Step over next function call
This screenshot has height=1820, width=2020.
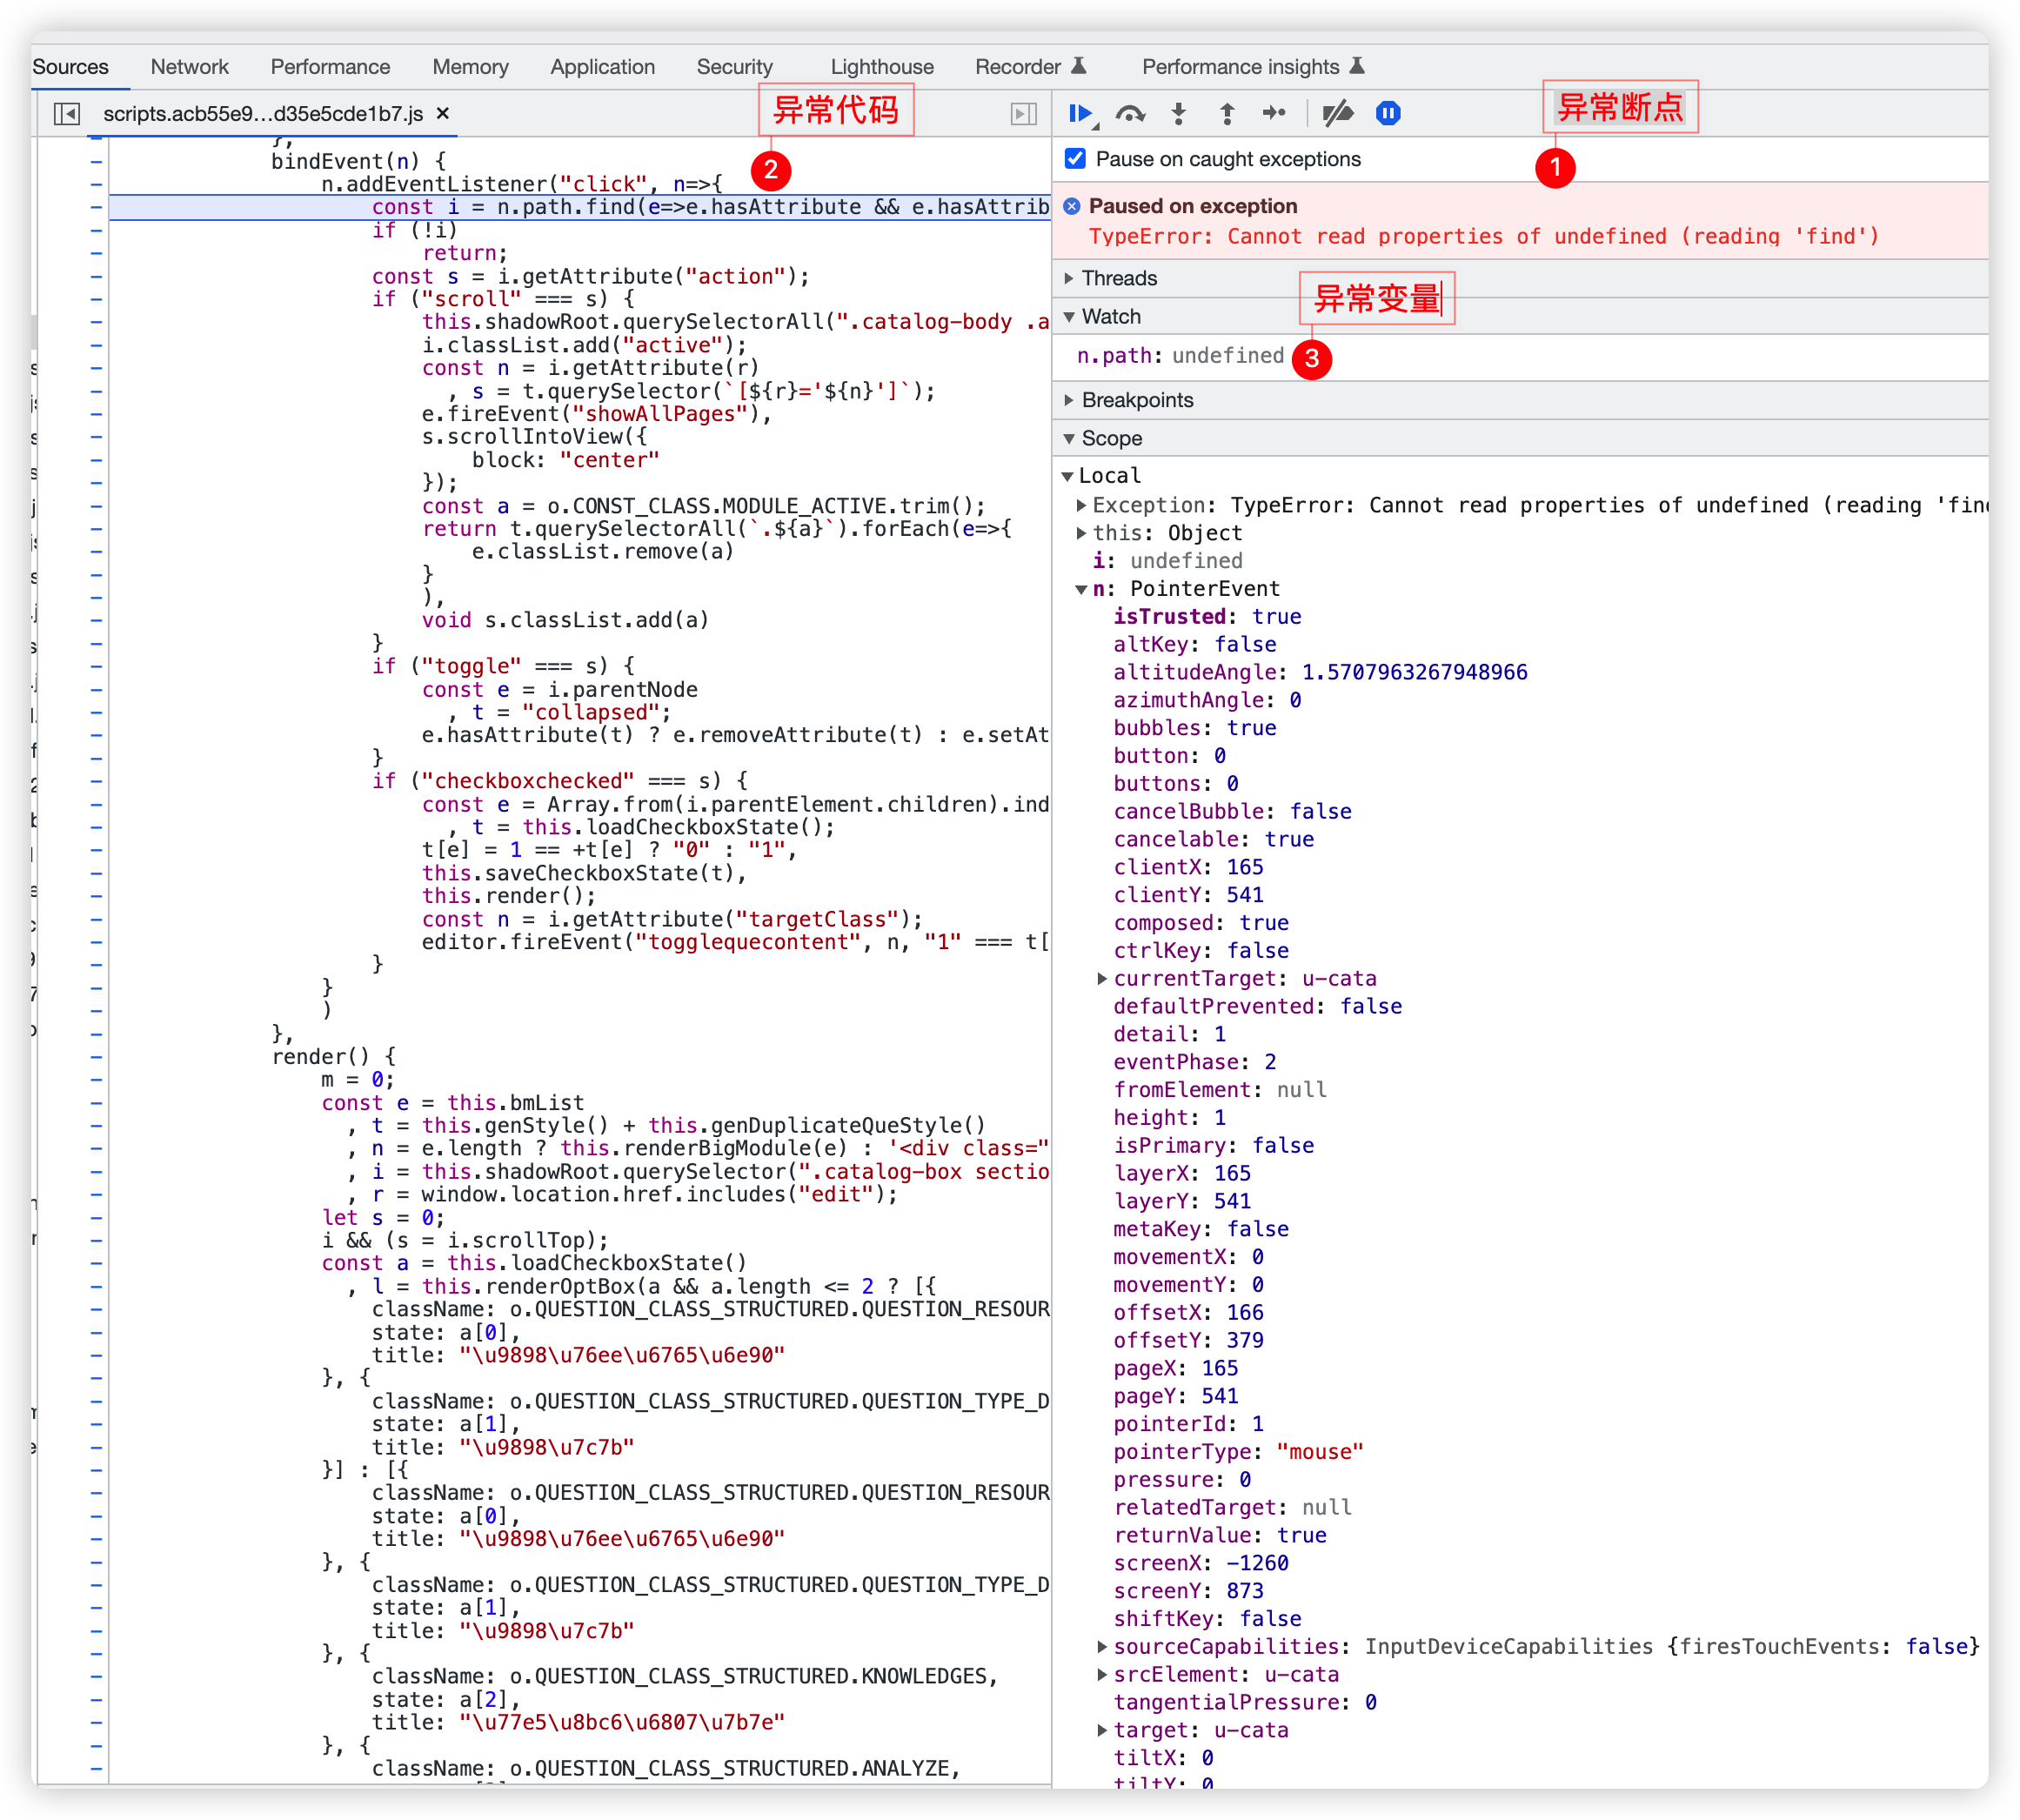[1130, 114]
